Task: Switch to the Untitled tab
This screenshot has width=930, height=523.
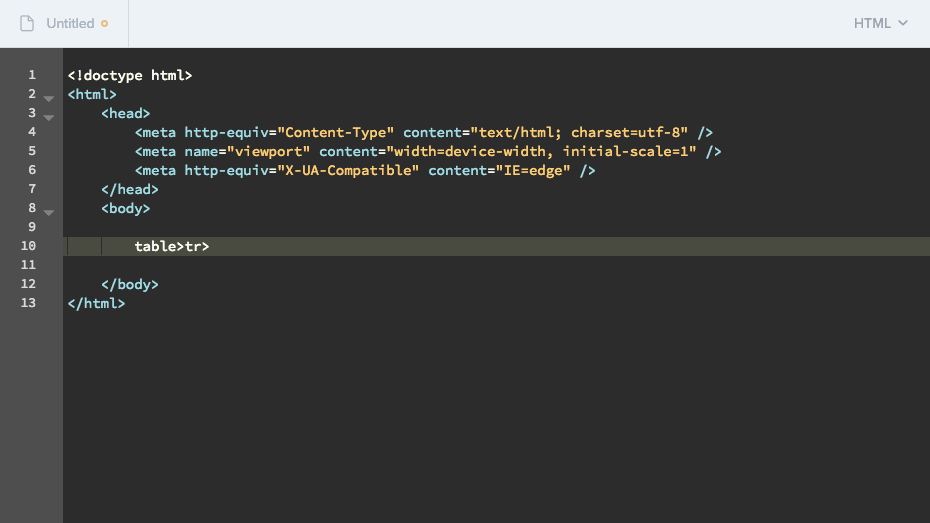Action: (70, 23)
